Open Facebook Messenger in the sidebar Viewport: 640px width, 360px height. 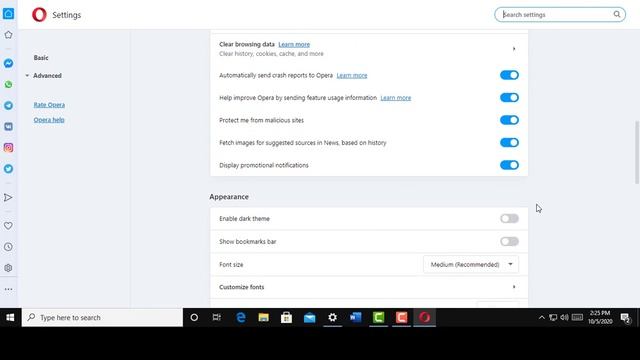(8, 63)
